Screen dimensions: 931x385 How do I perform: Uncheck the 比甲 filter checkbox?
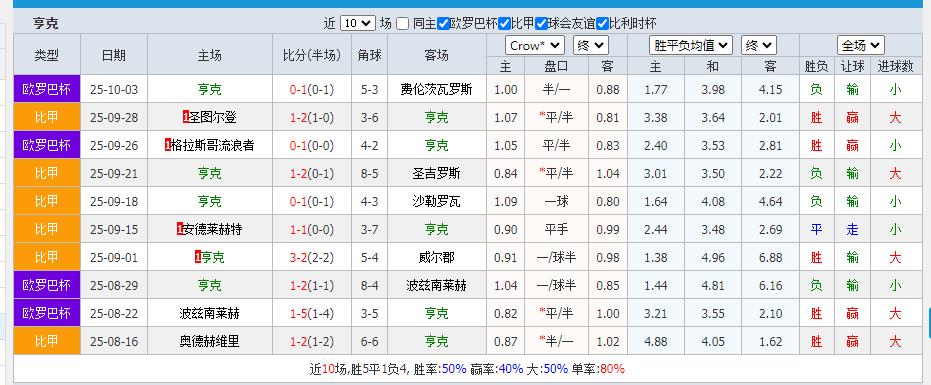(504, 24)
